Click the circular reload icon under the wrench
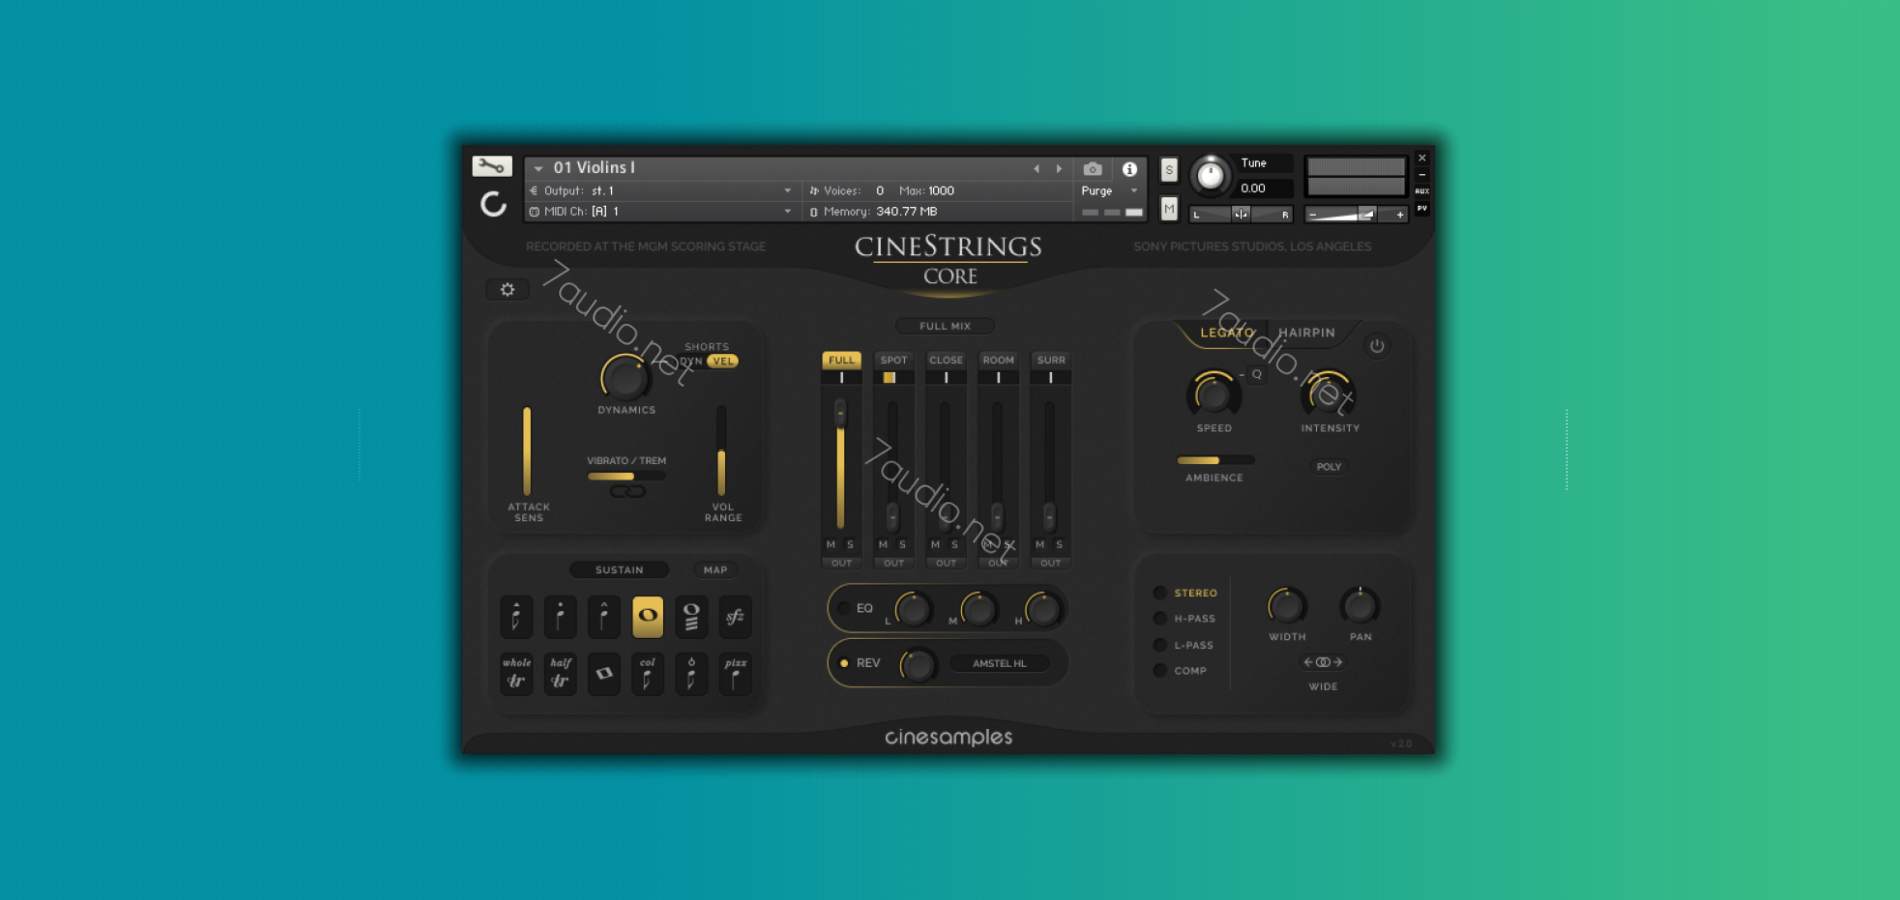Screen dimensions: 1900x900 click(493, 205)
